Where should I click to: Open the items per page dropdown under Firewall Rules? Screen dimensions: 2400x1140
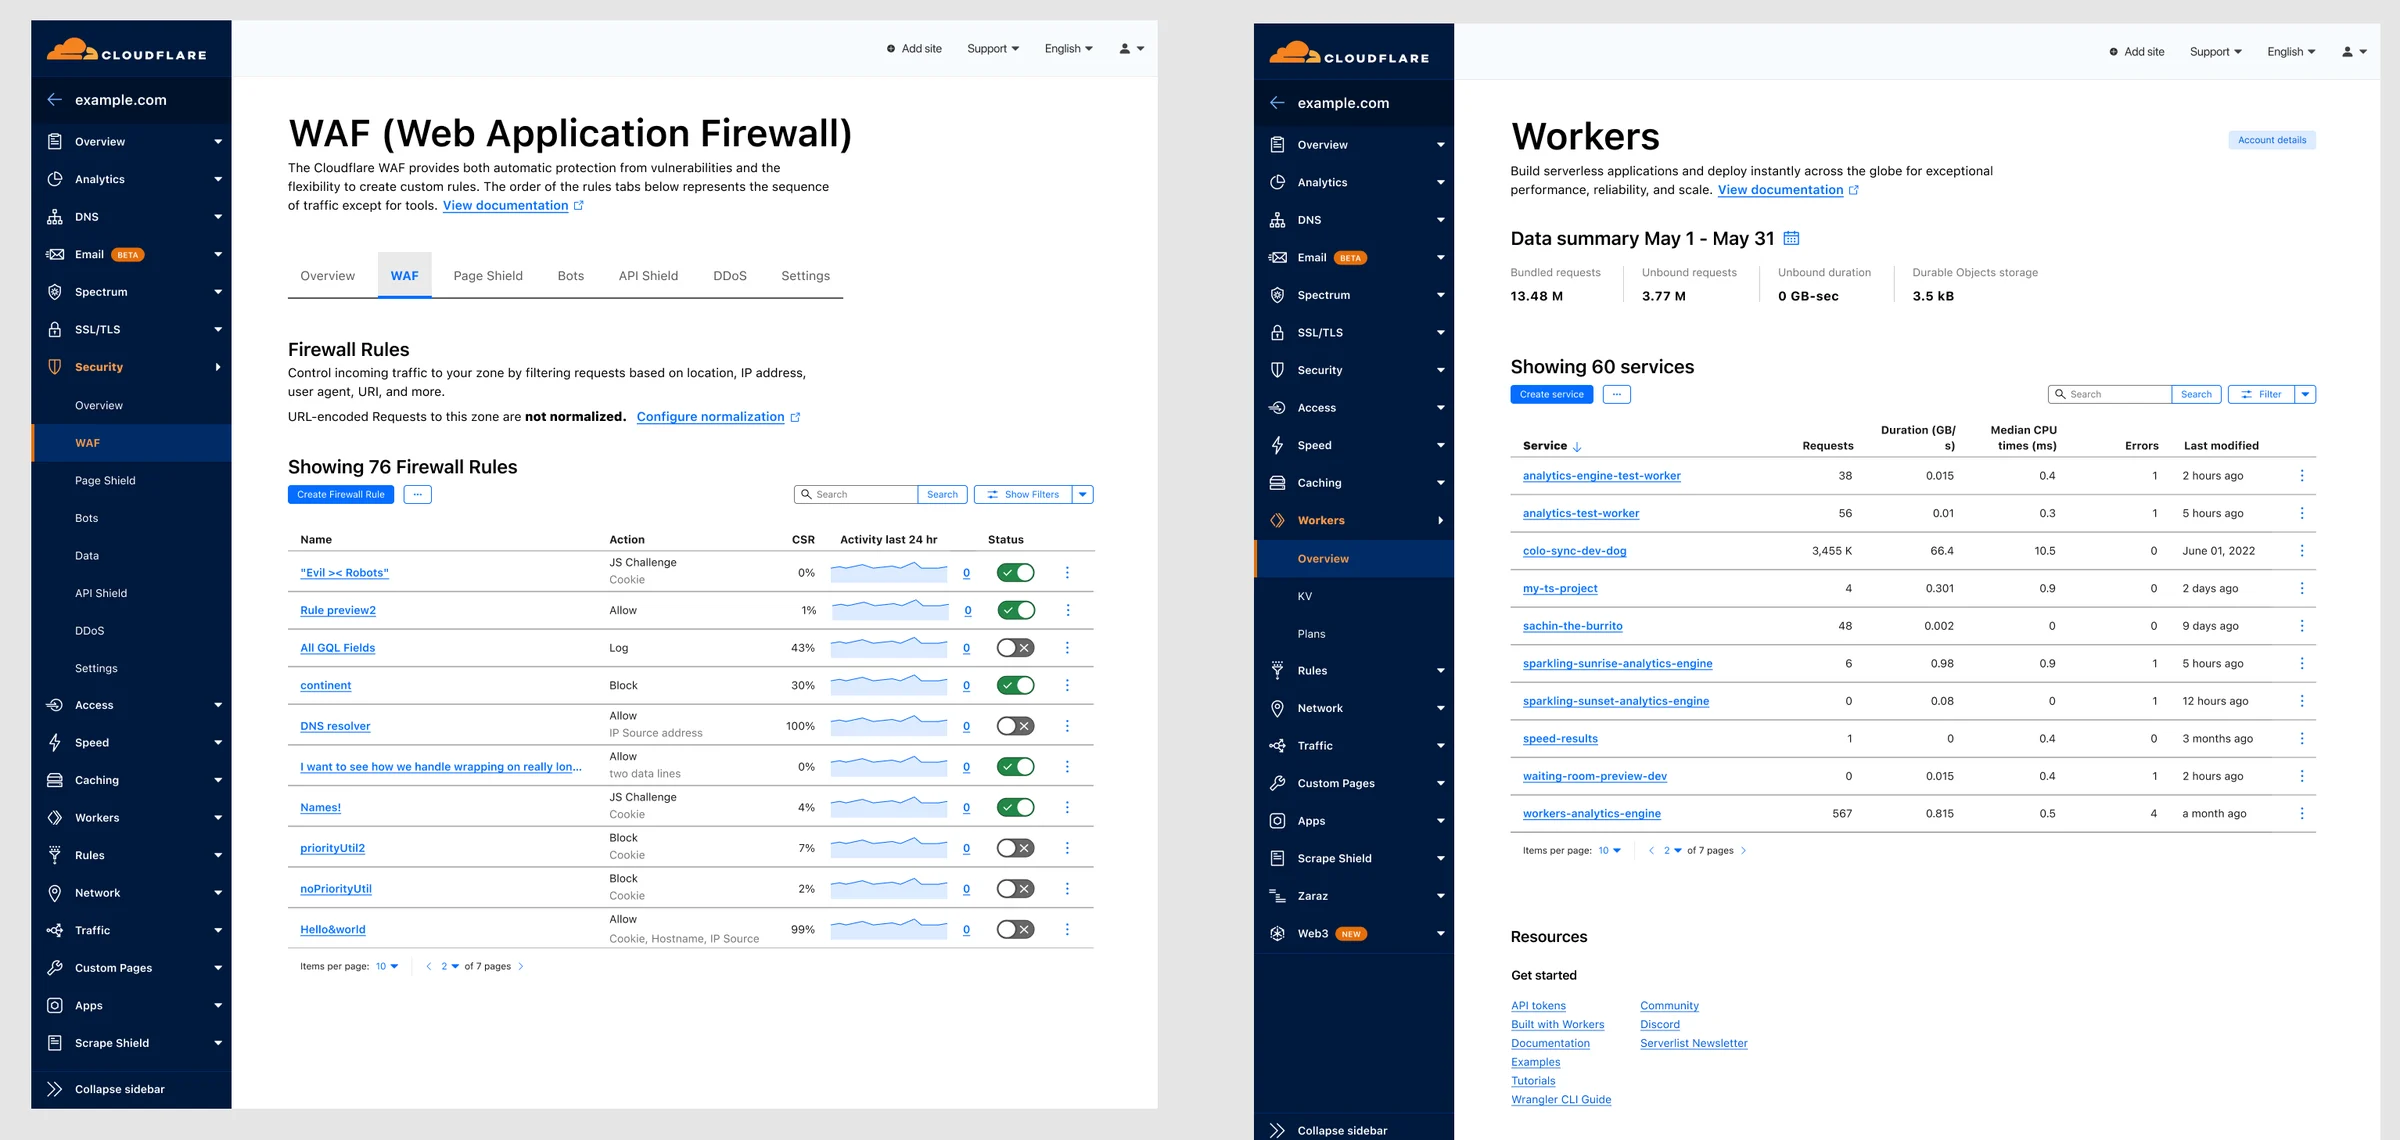[387, 966]
